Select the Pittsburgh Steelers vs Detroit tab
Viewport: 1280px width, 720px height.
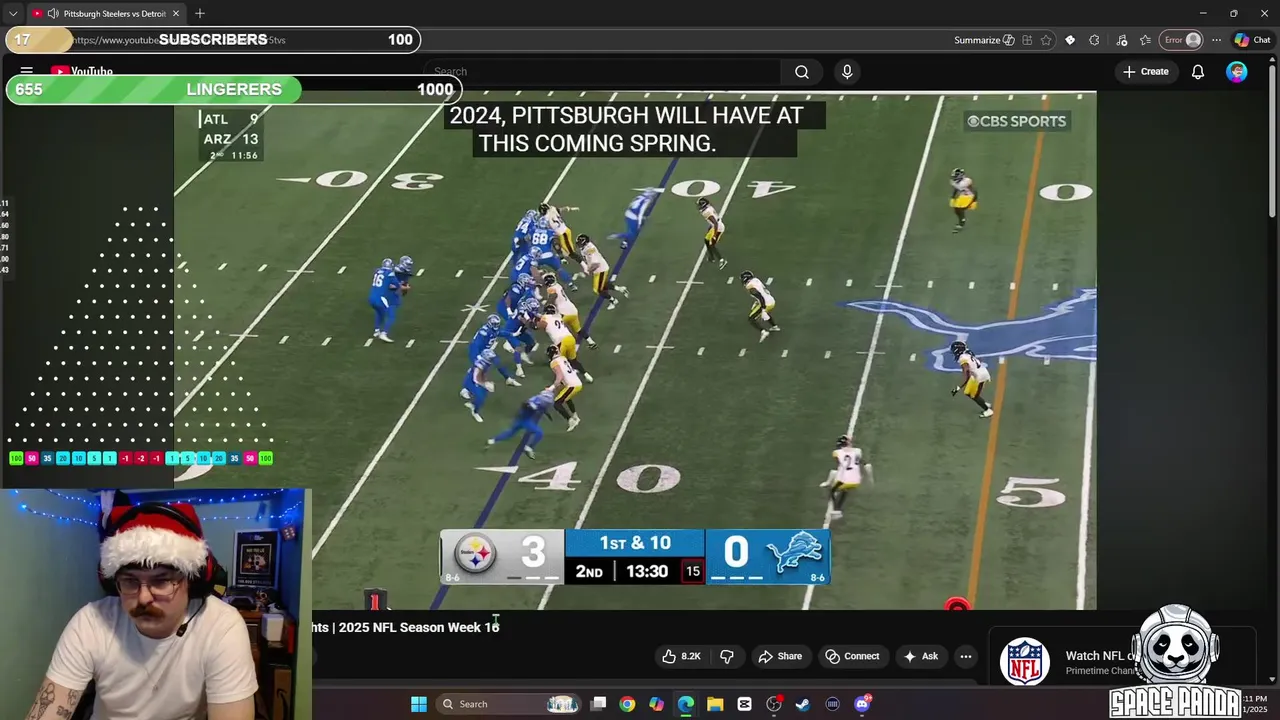[107, 14]
